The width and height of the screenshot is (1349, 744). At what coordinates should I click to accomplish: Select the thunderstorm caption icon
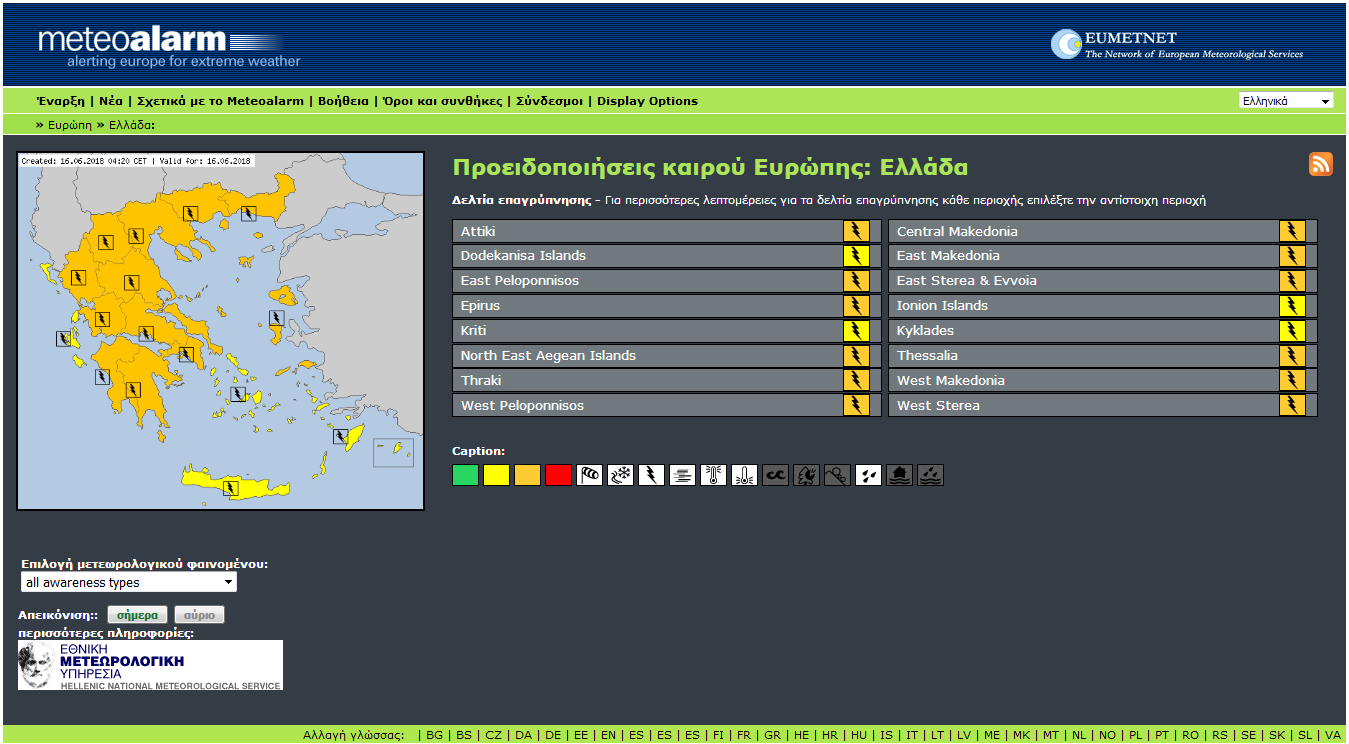coord(651,475)
